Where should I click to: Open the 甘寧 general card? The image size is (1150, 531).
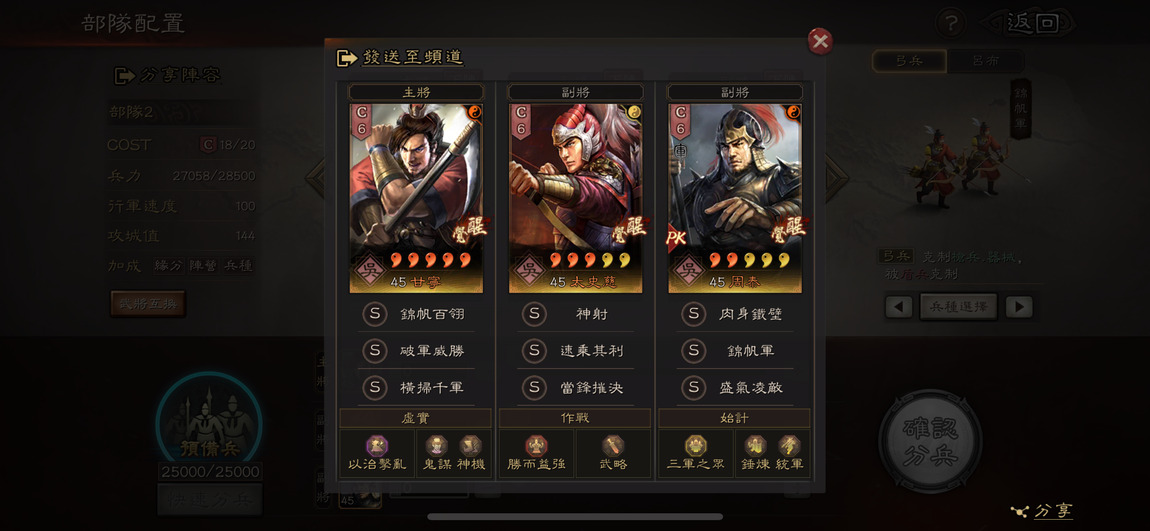coord(416,198)
